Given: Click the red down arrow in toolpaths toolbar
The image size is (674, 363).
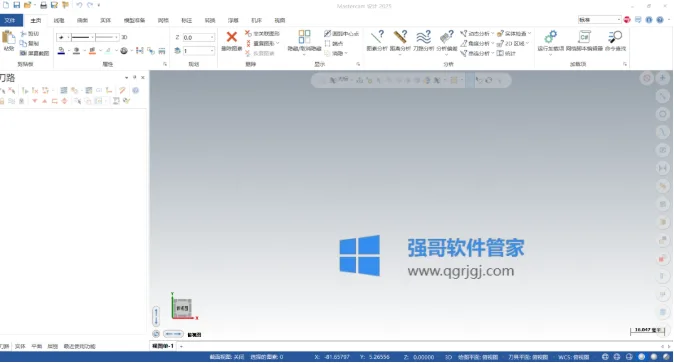Looking at the screenshot, I should pos(34,101).
